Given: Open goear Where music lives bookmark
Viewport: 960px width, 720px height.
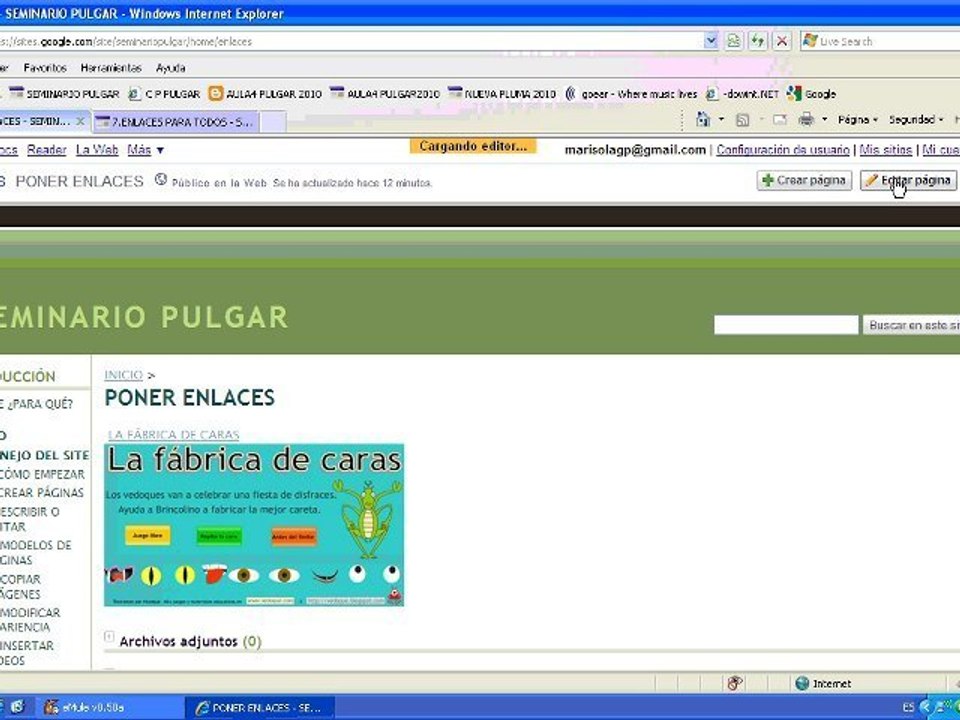Looking at the screenshot, I should tap(631, 94).
